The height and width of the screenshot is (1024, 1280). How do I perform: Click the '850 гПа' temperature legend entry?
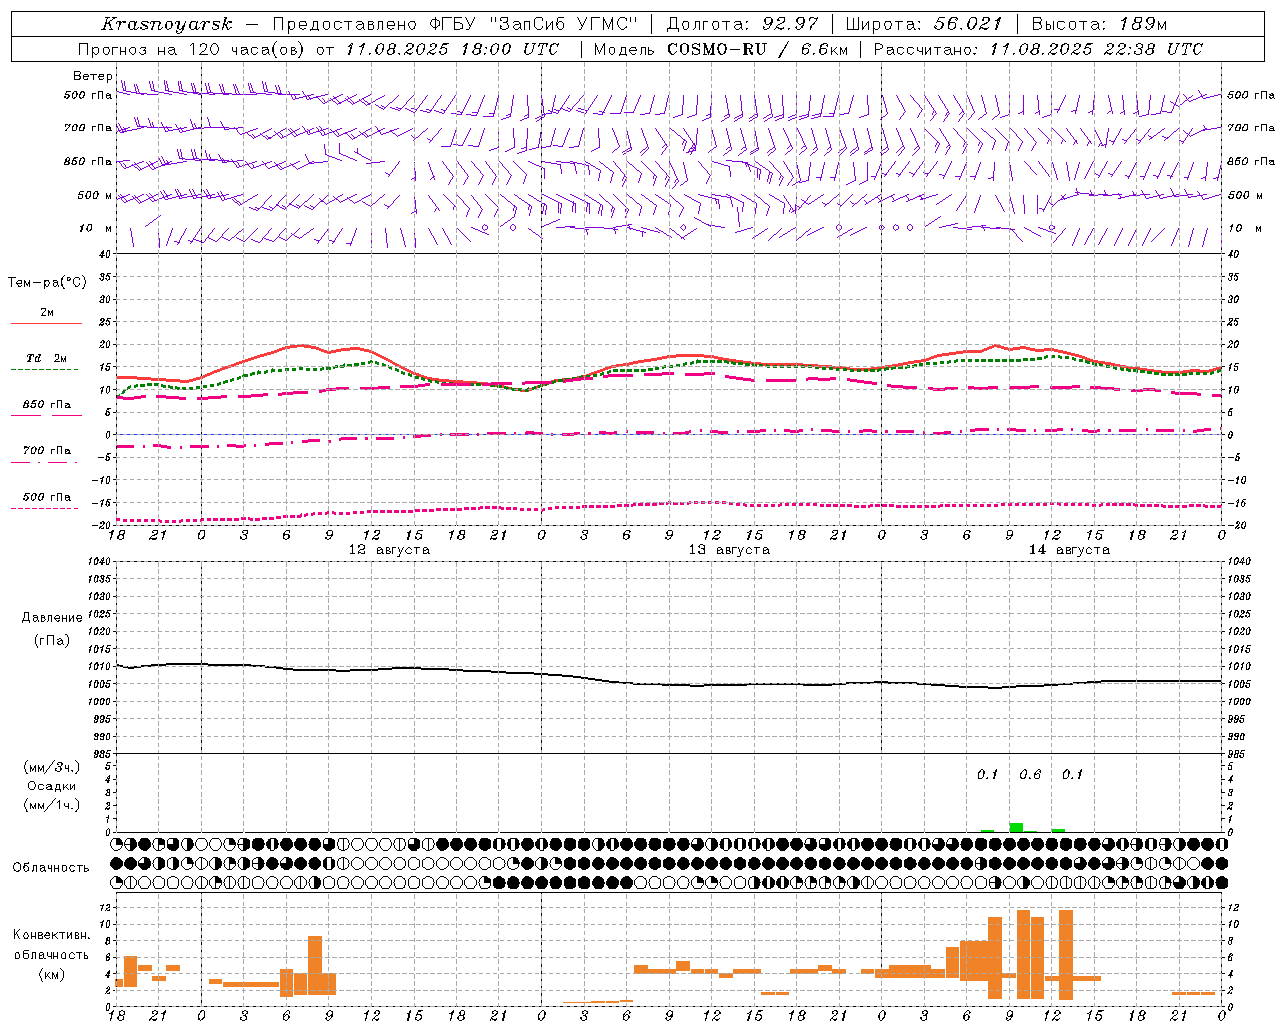point(46,405)
